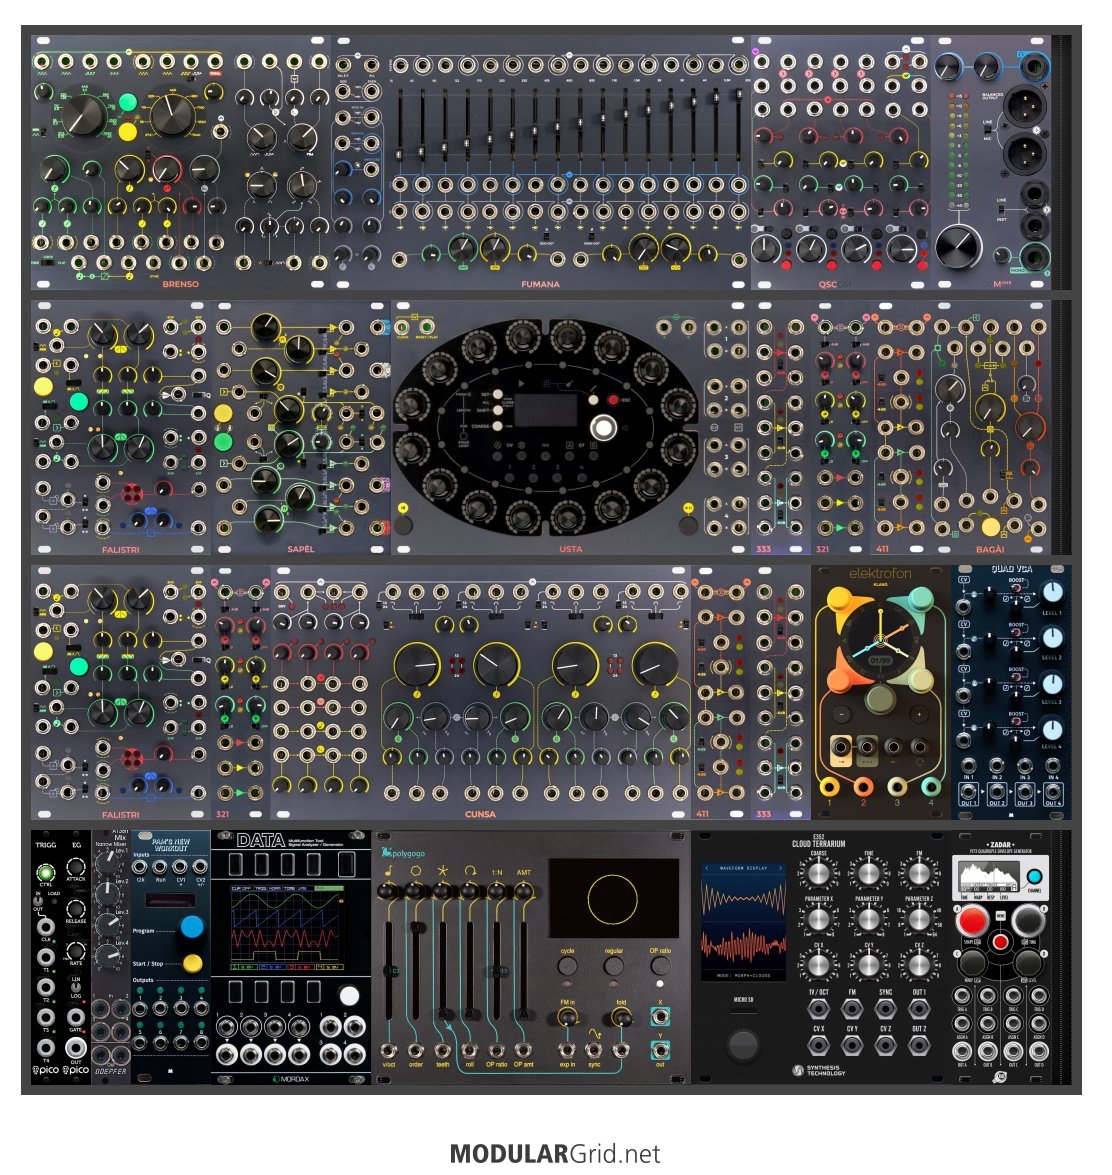Click the right arrow on Waveform Display
Screen dimensions: 1112x1175
tap(781, 868)
